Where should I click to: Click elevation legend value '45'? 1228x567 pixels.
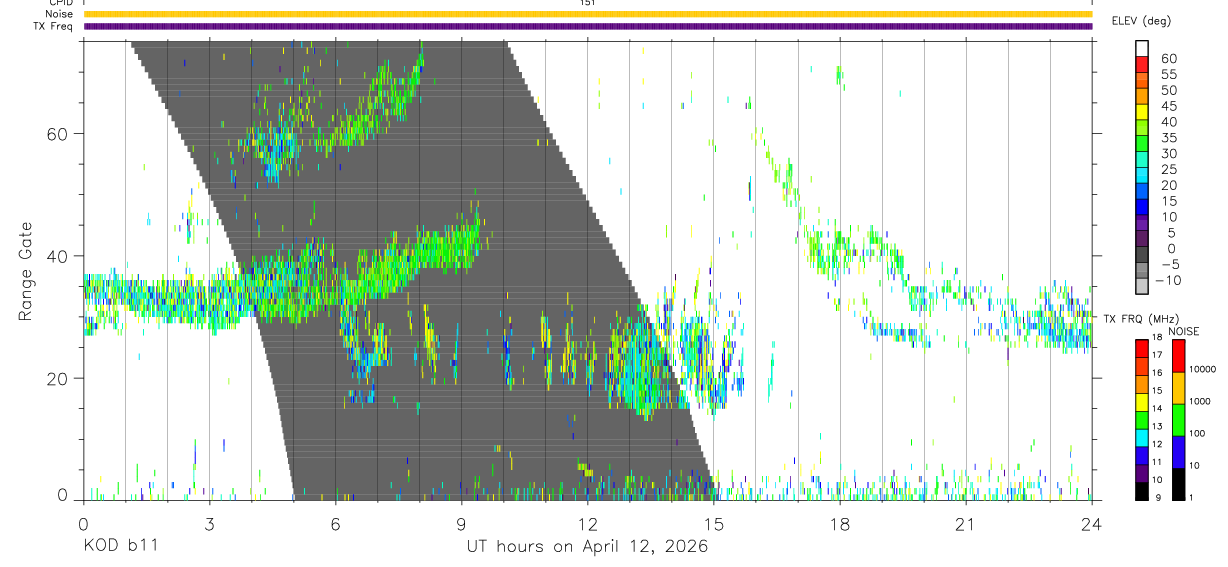(1168, 106)
